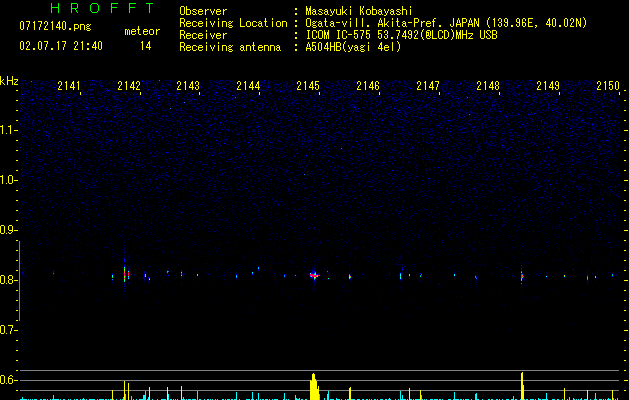Click the Observer field label
The image size is (629, 400).
(203, 11)
